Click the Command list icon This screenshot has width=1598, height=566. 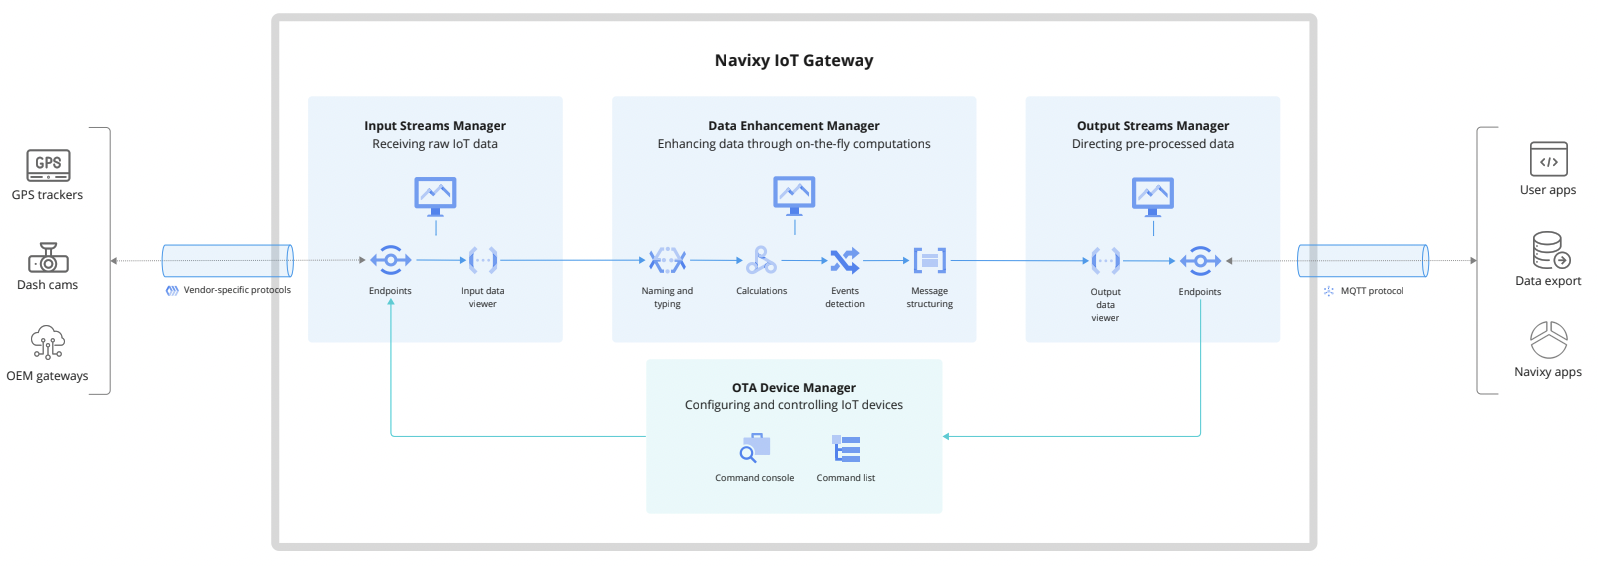point(846,449)
